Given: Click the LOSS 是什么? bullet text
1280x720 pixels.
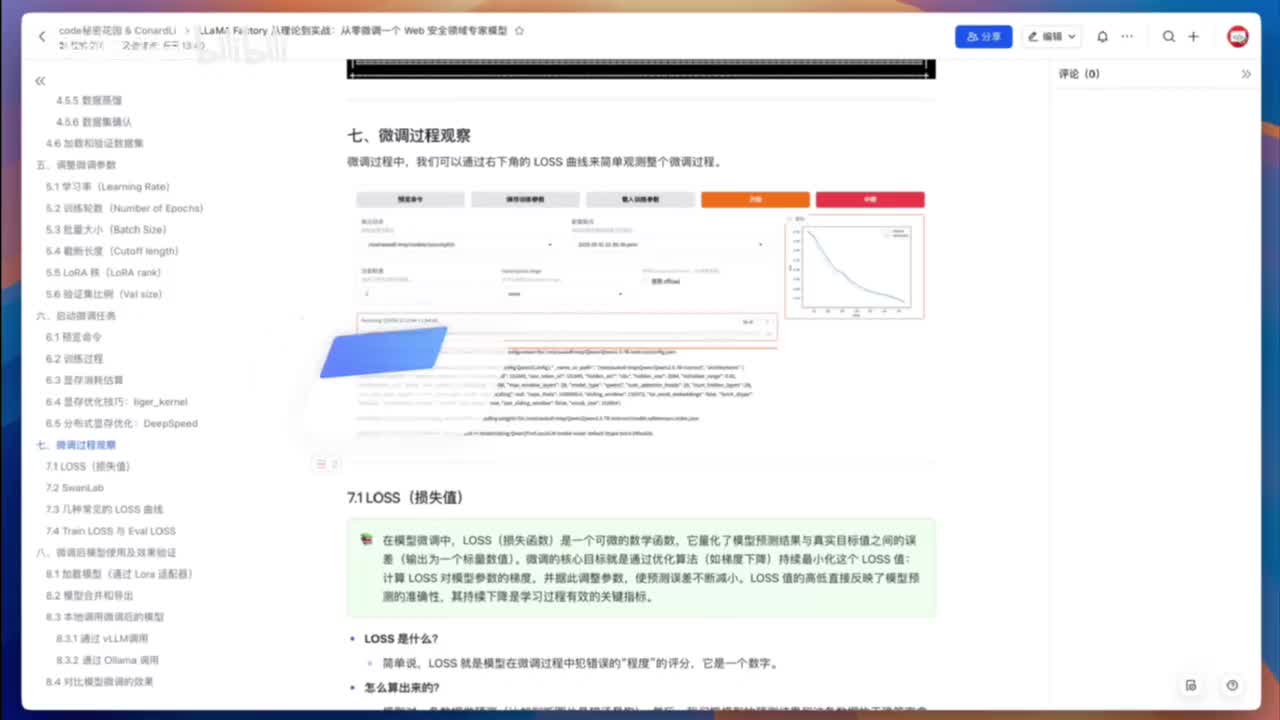Looking at the screenshot, I should point(401,639).
